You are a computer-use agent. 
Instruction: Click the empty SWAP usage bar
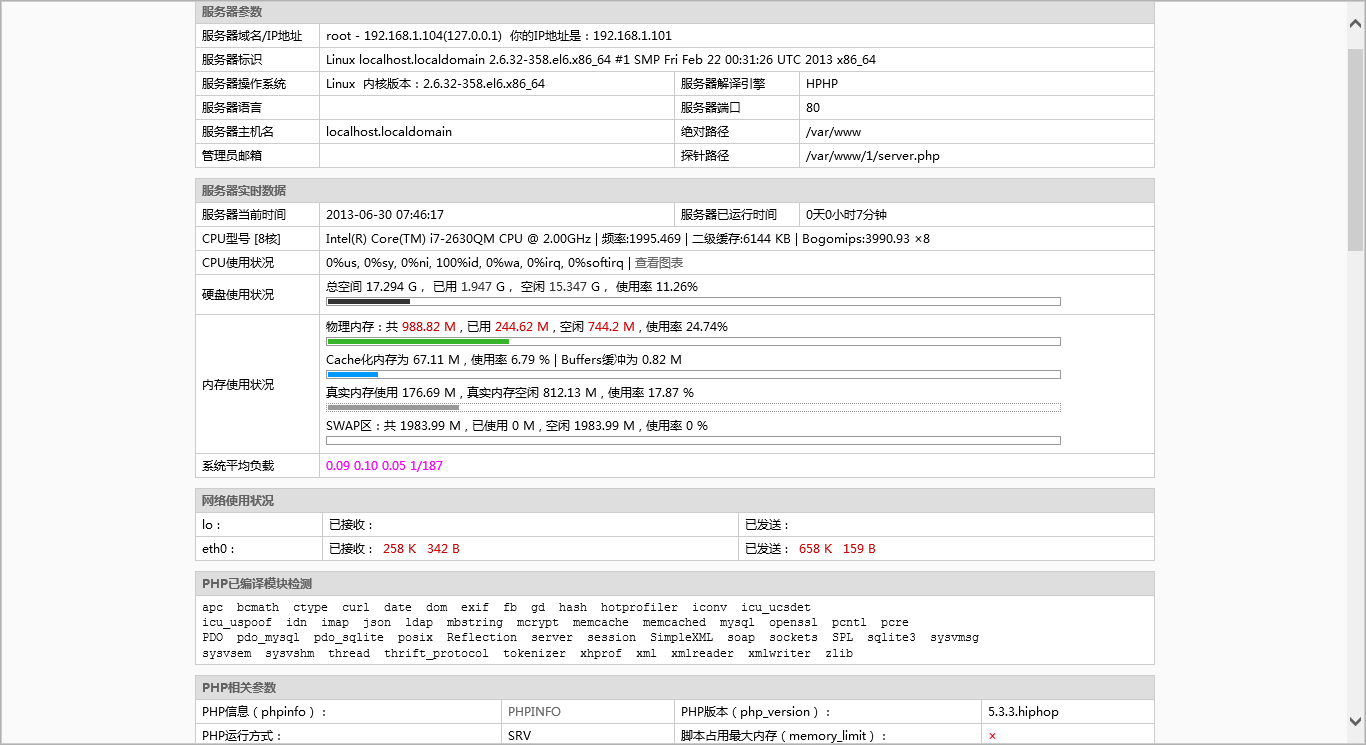coord(693,440)
